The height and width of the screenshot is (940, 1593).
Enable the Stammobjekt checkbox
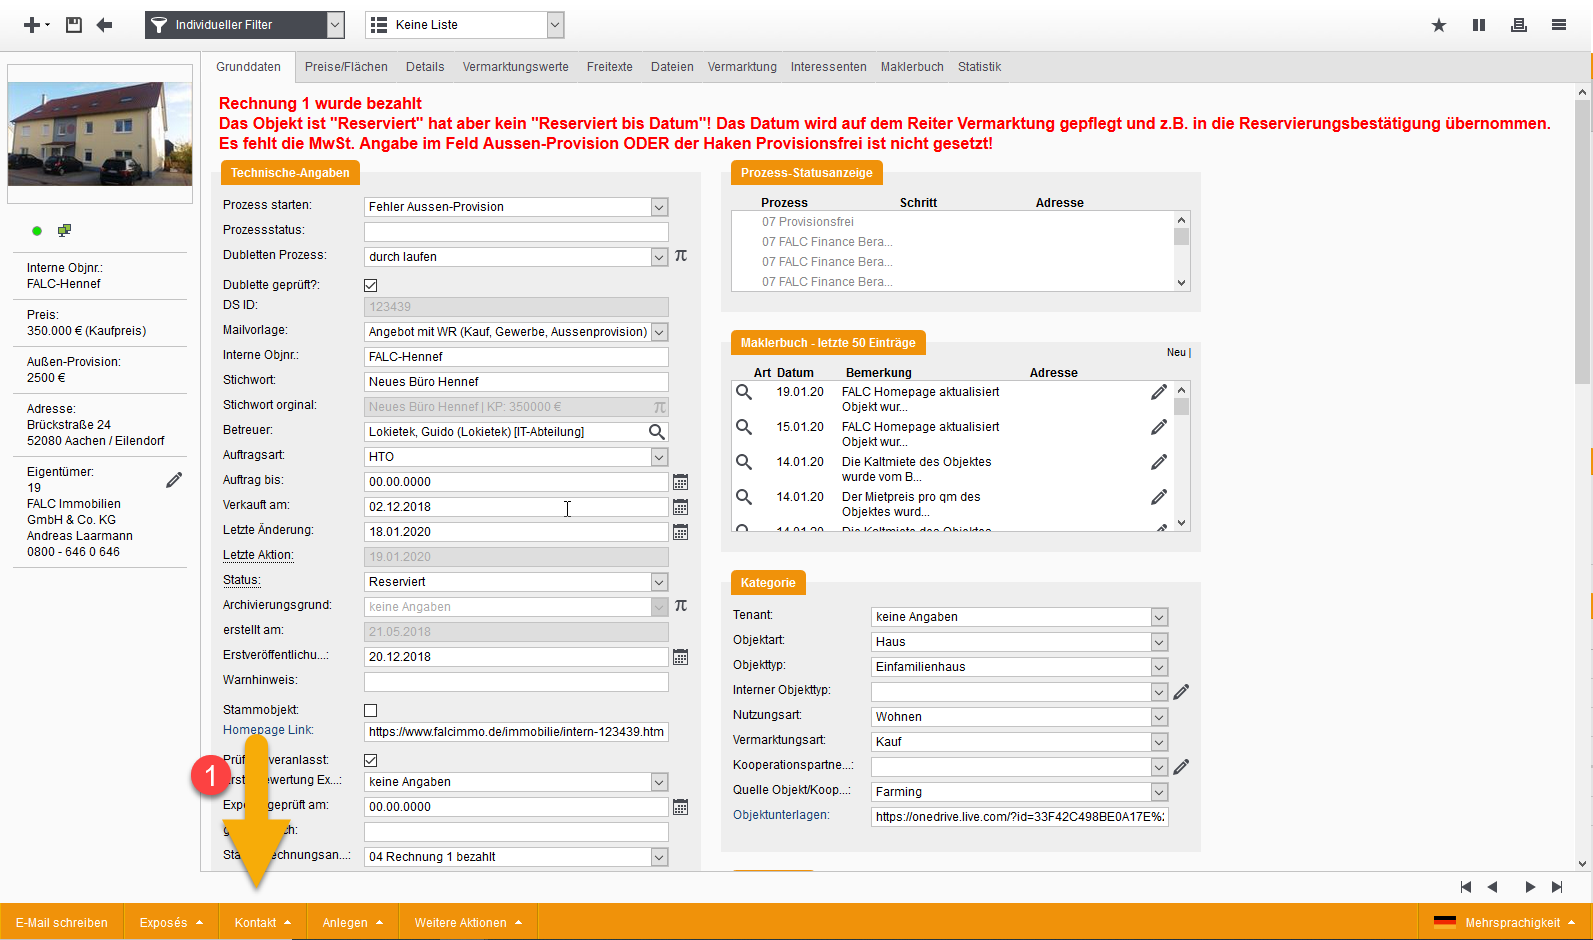coord(371,711)
